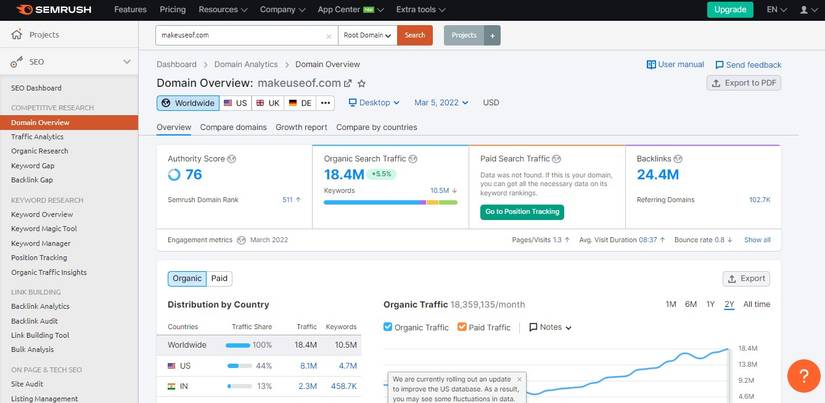This screenshot has width=825, height=403.
Task: Click the Go to Position Tracking button
Action: [521, 212]
